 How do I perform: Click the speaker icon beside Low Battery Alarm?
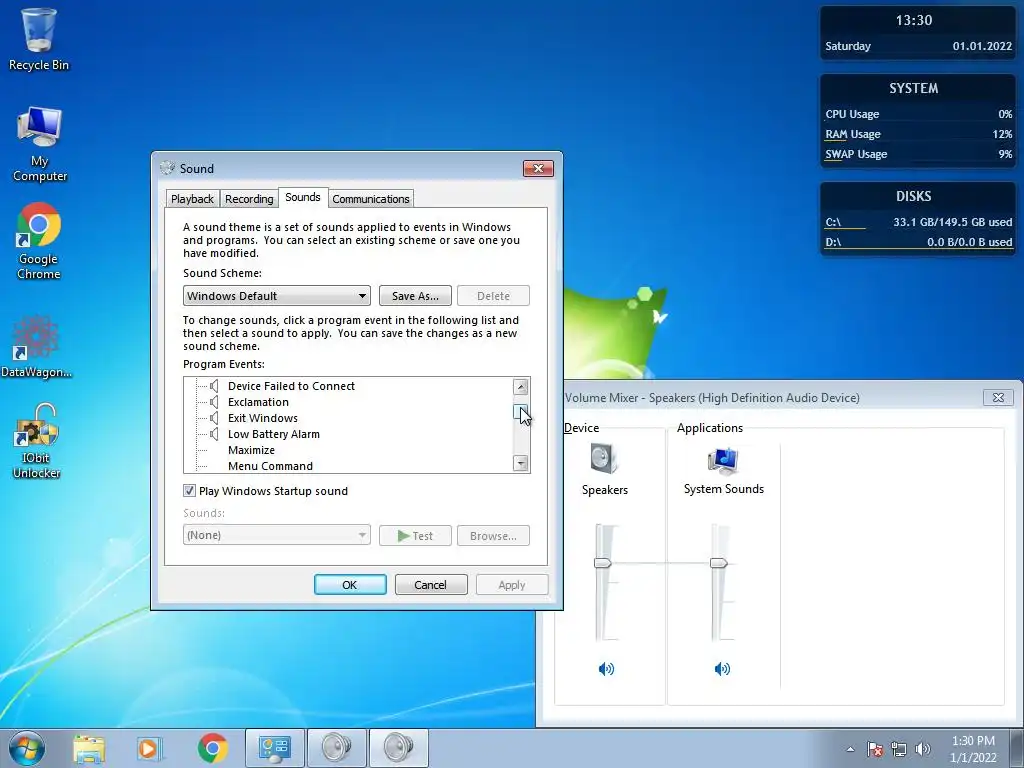pyautogui.click(x=214, y=434)
